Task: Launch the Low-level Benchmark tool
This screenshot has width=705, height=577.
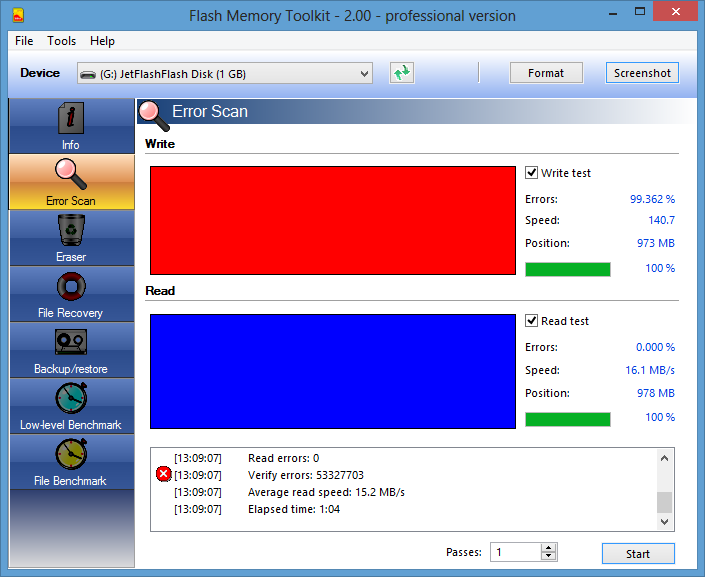Action: click(x=70, y=399)
